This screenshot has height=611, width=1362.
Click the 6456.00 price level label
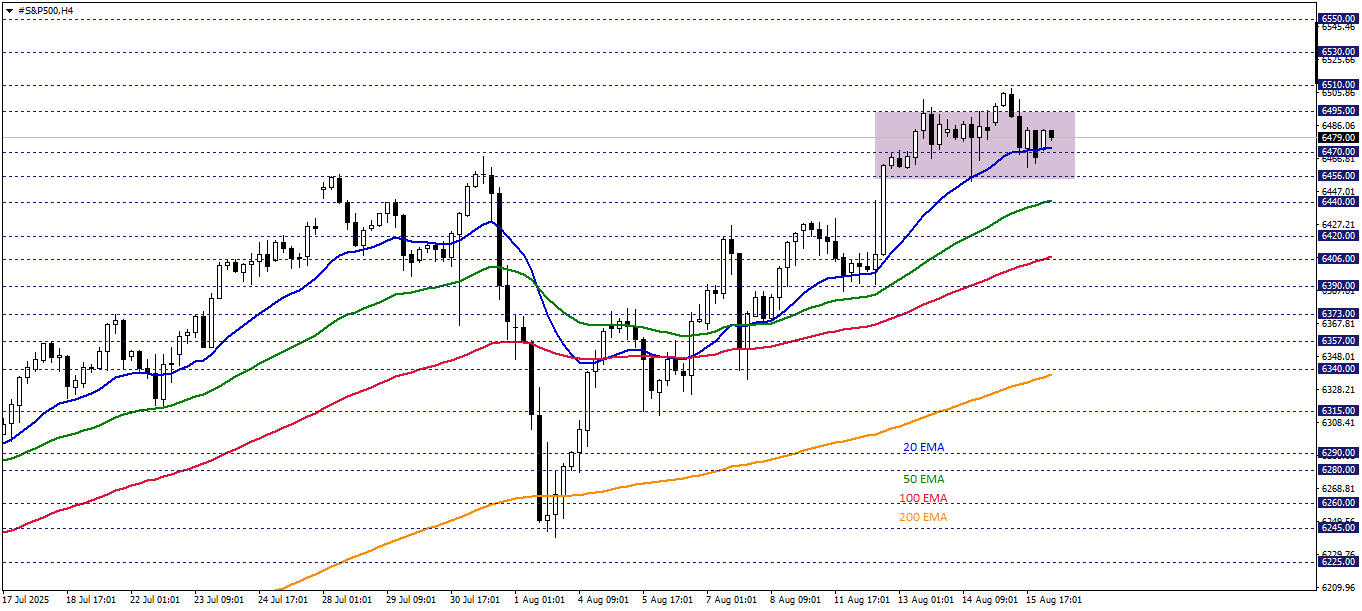point(1338,175)
